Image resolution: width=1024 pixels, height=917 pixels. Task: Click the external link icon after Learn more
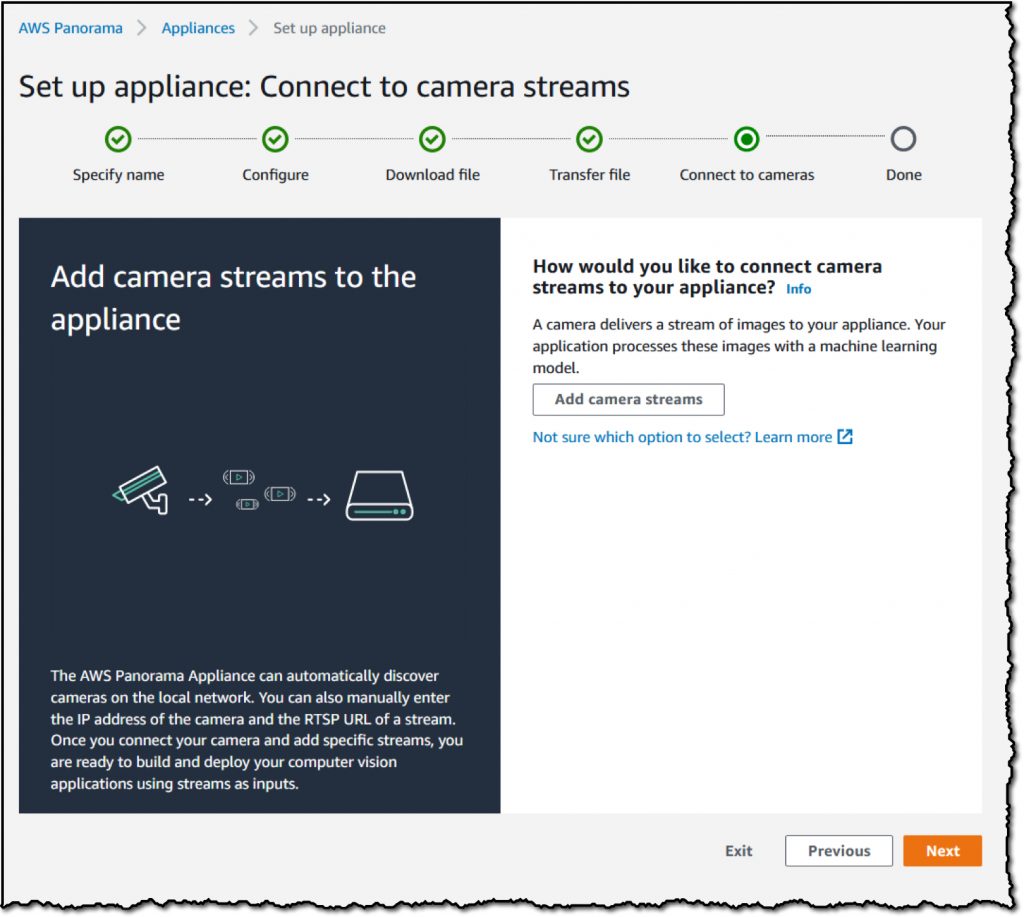[844, 436]
